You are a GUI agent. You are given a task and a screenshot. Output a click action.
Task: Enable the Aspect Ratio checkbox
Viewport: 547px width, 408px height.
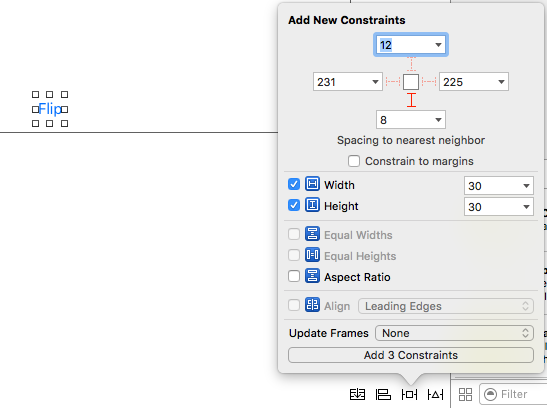click(x=294, y=277)
